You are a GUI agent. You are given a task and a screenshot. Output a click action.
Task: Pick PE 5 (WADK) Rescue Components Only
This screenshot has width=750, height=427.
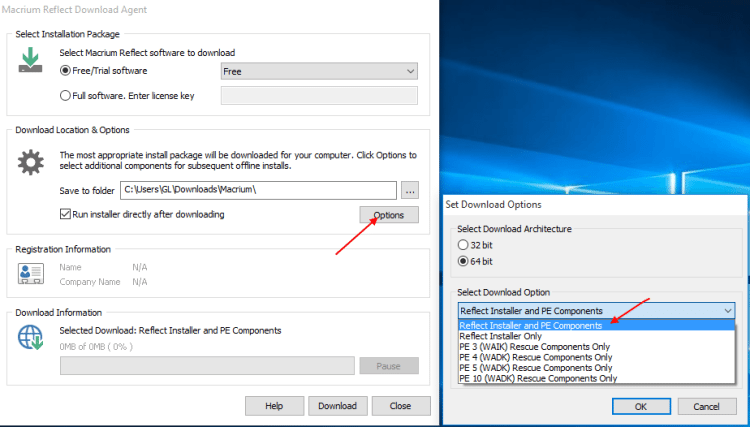(x=596, y=368)
